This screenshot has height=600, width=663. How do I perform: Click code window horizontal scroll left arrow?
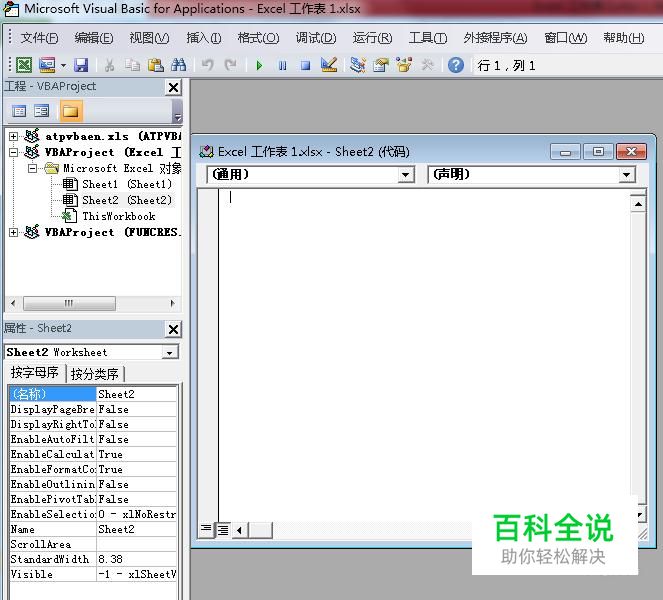[x=240, y=530]
